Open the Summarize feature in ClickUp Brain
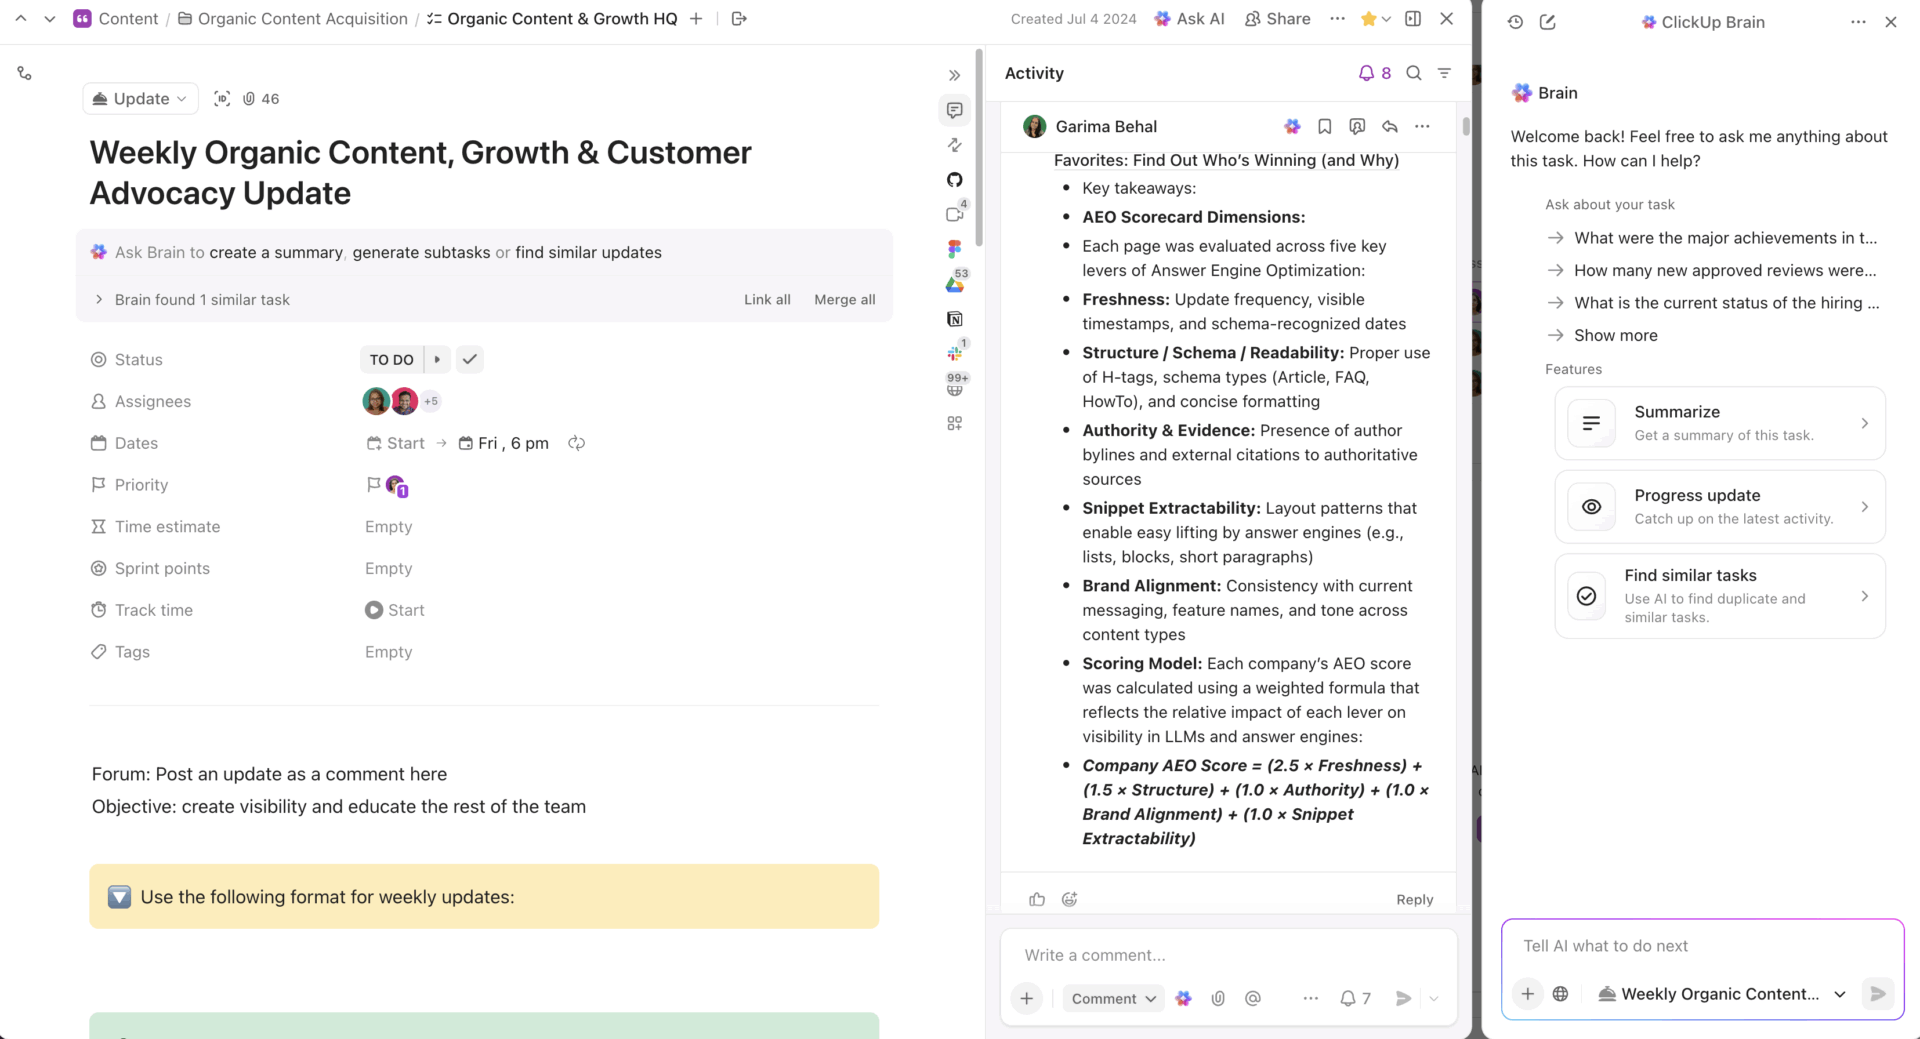This screenshot has width=1920, height=1039. pos(1718,422)
